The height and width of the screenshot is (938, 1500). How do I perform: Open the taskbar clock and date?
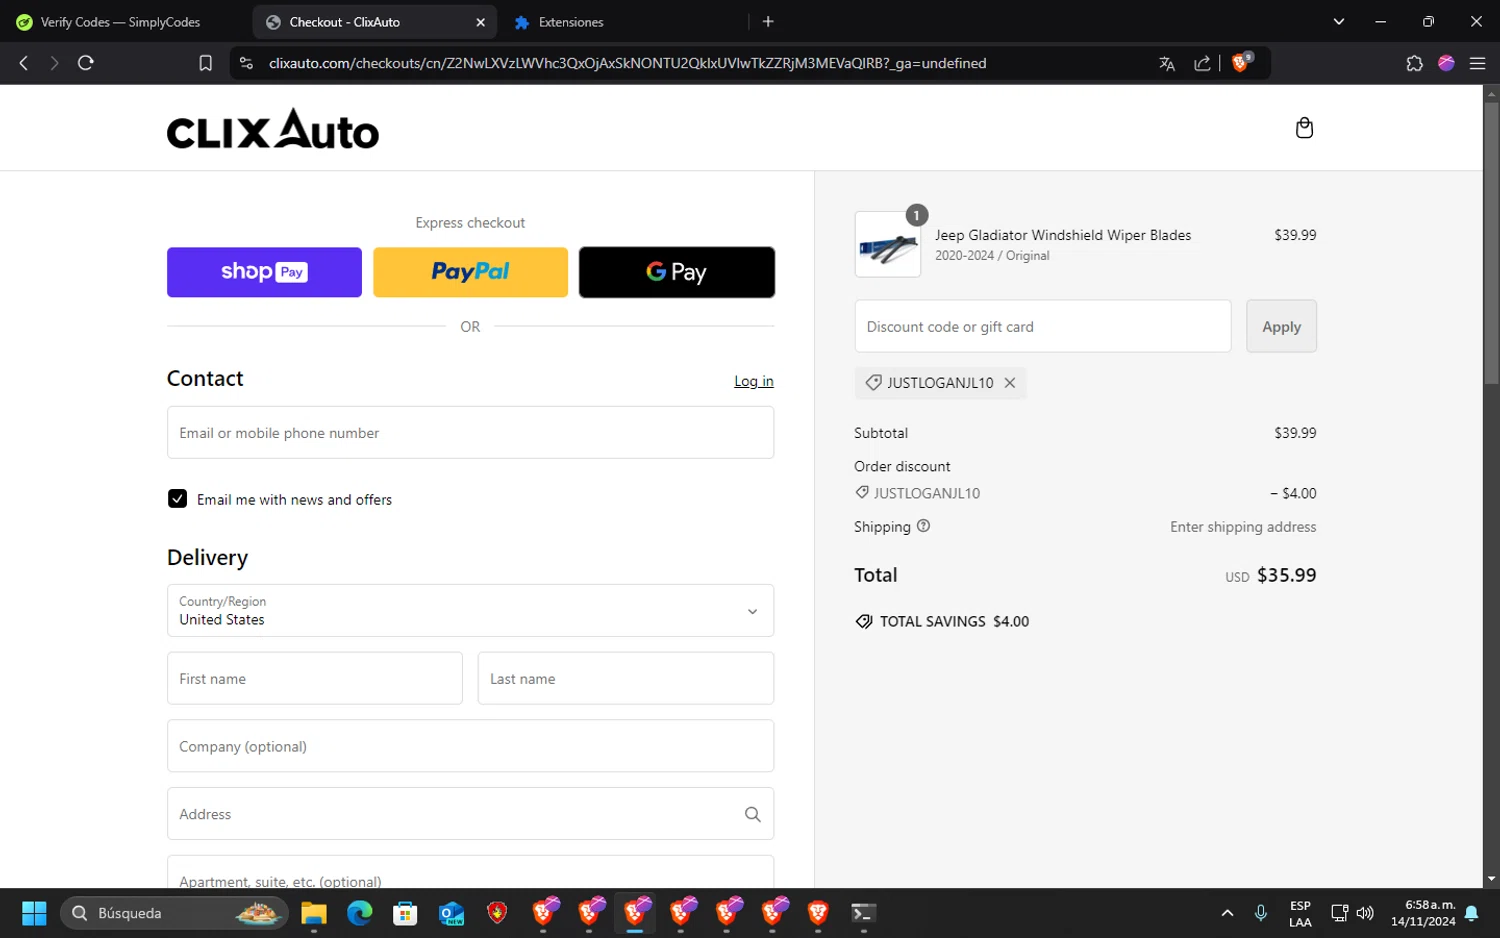[x=1423, y=913]
